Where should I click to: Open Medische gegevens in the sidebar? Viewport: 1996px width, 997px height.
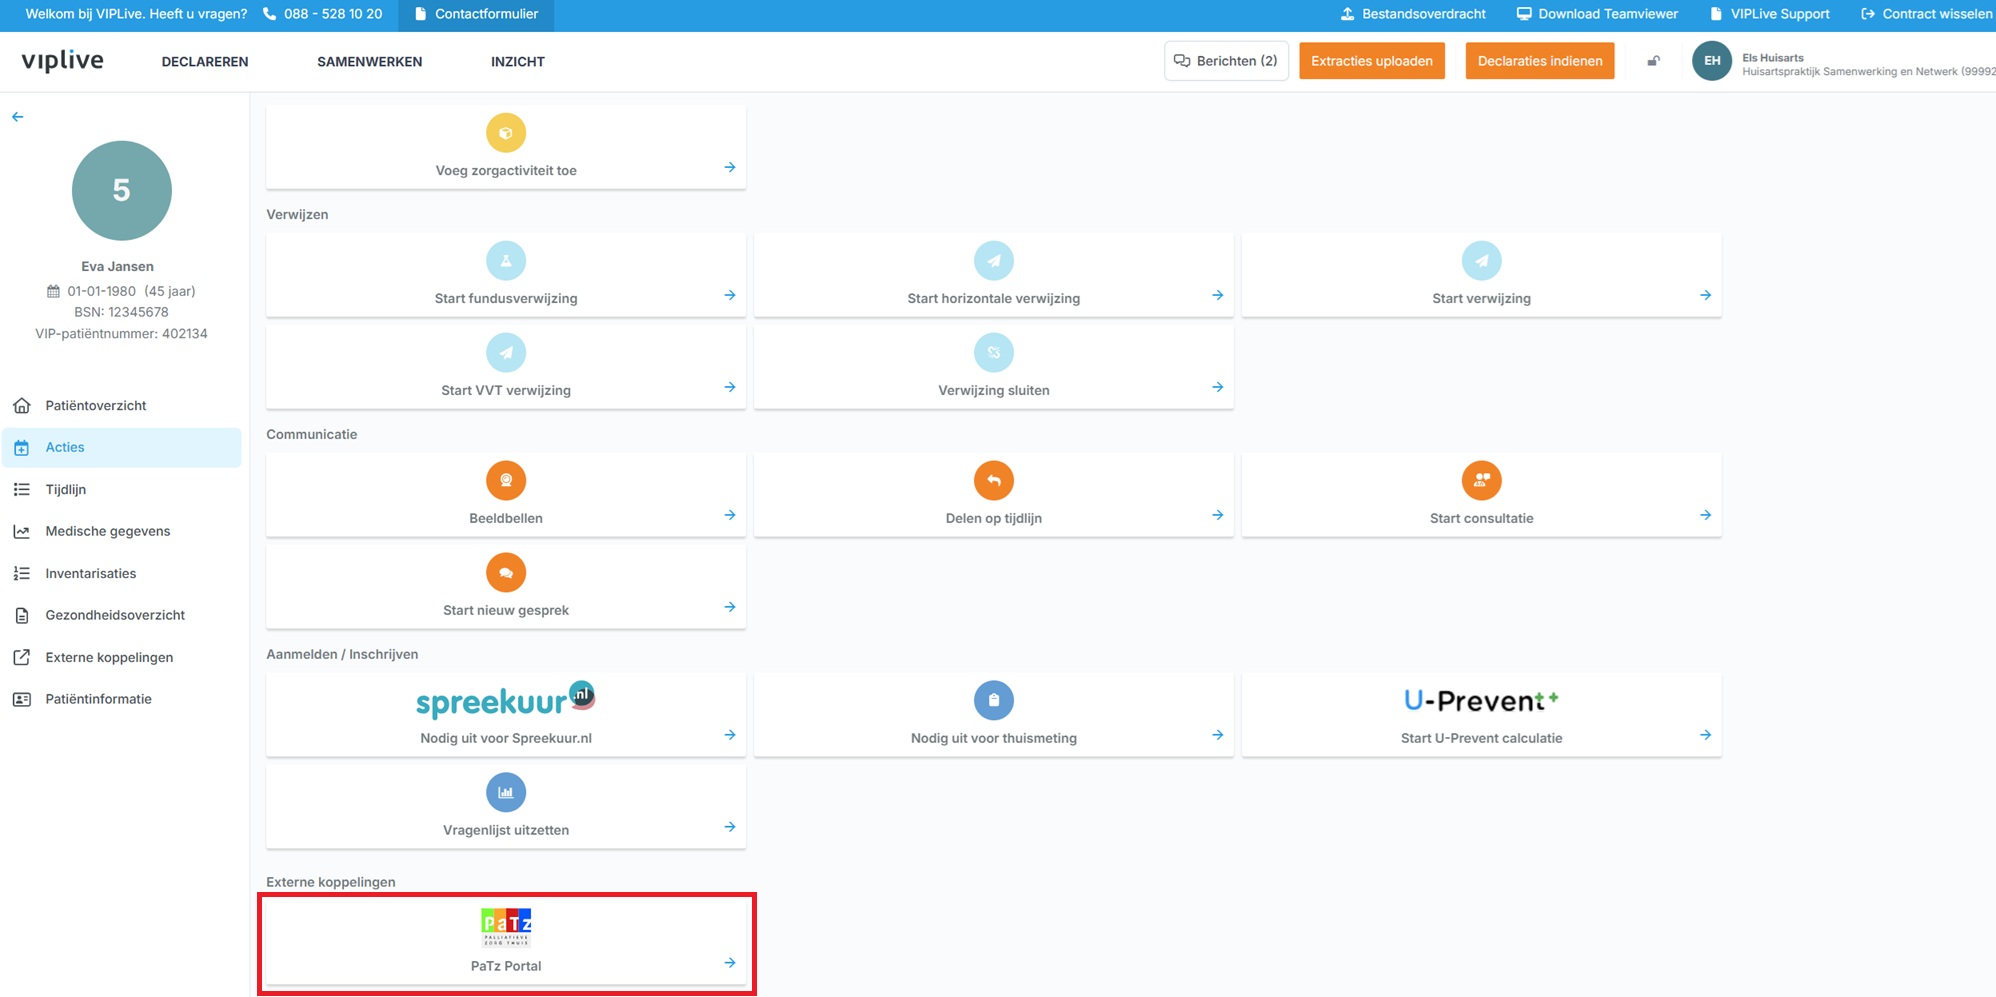(x=107, y=532)
